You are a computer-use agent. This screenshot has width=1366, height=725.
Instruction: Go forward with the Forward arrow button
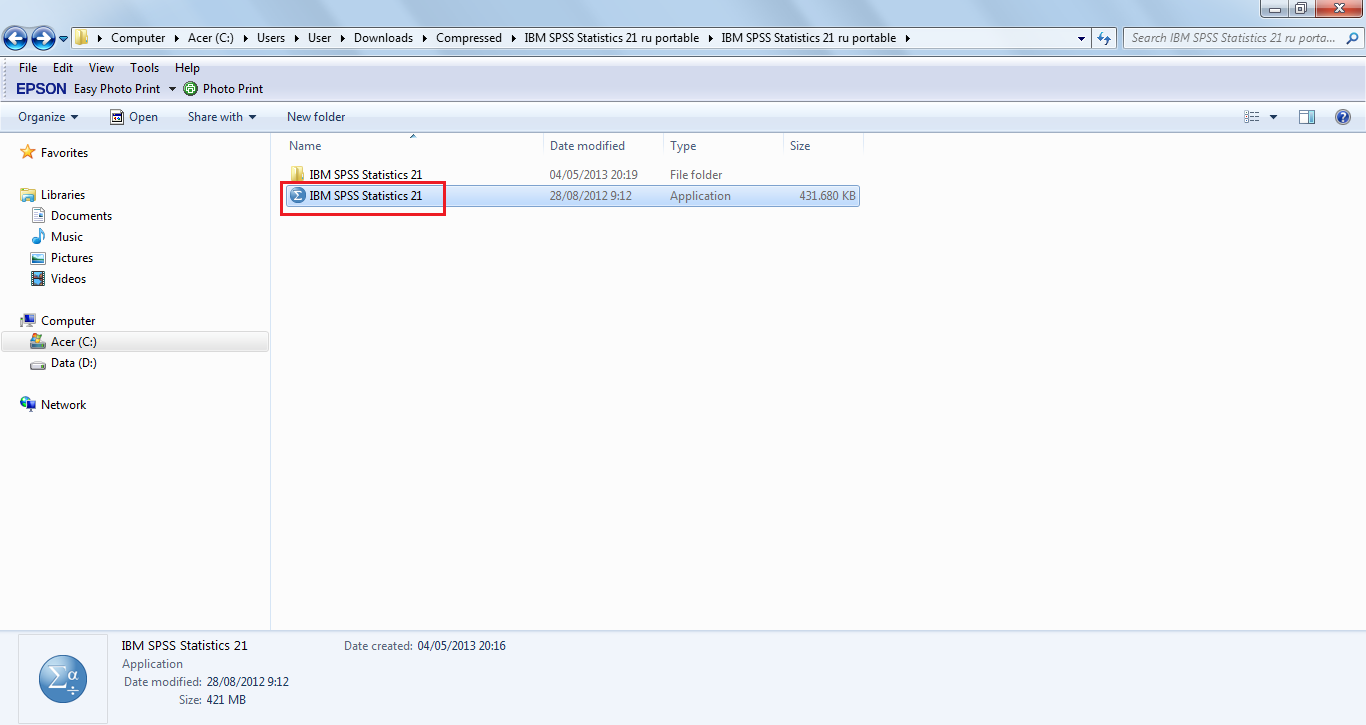tap(43, 39)
